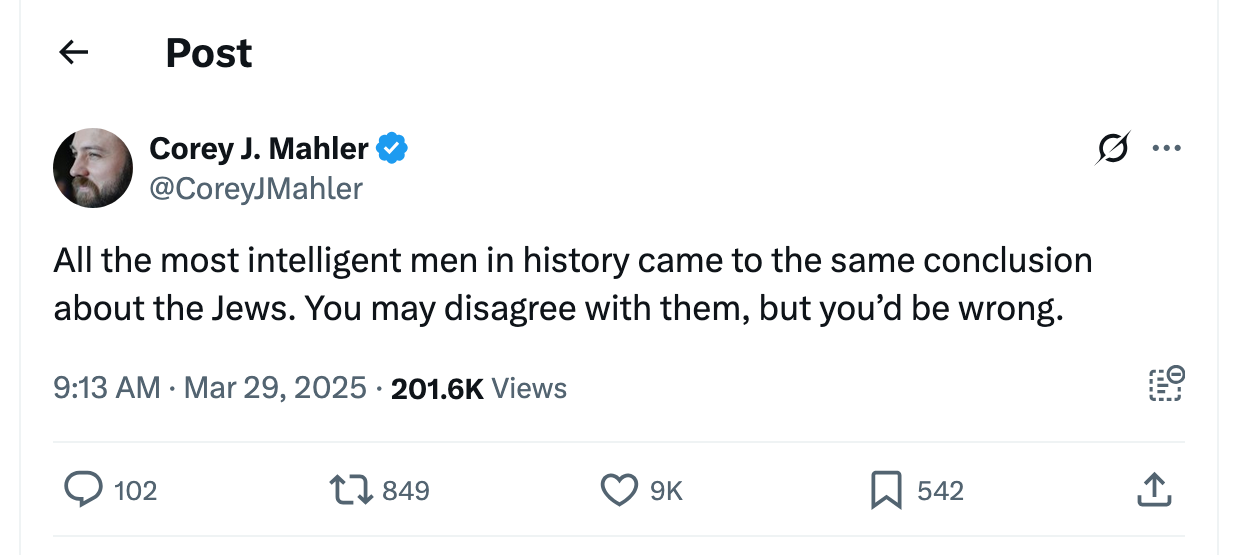Click the post's body text
1243x555 pixels.
(572, 285)
